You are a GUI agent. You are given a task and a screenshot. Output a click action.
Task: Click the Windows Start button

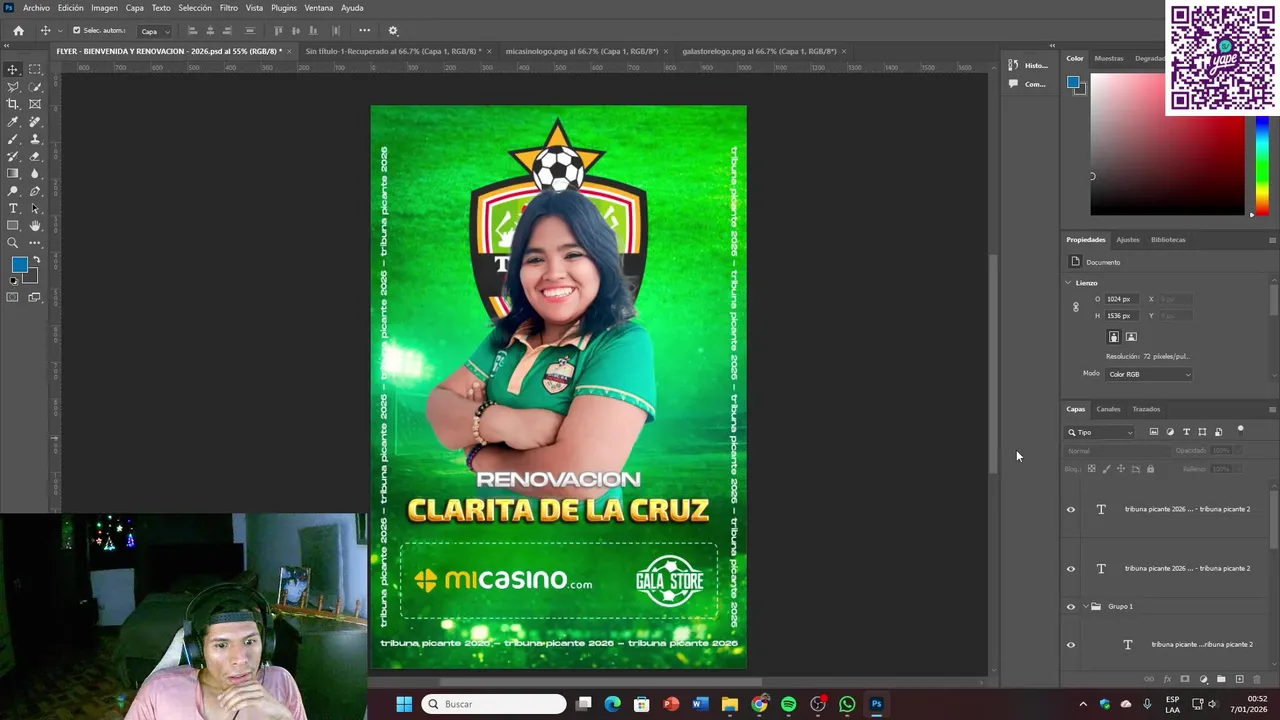point(404,704)
